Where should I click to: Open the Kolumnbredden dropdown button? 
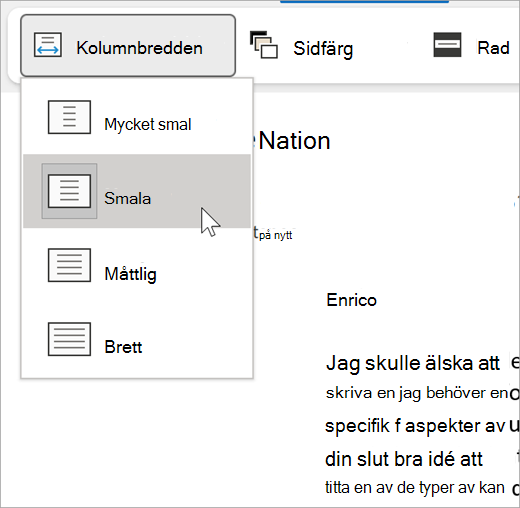tap(128, 46)
